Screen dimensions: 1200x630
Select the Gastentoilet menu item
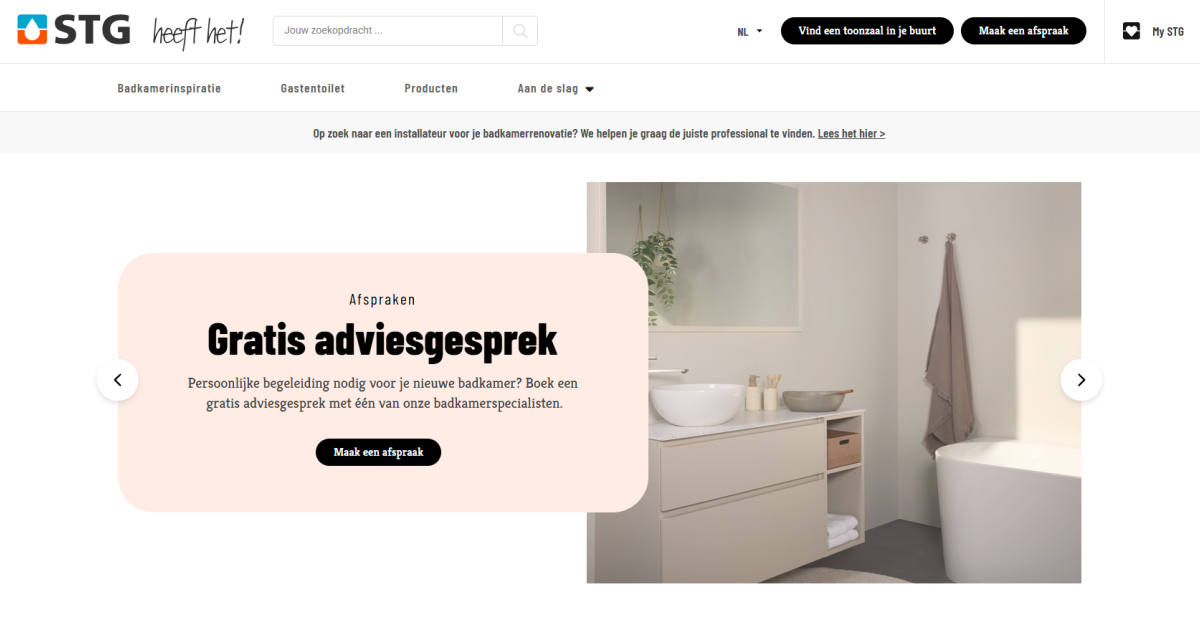click(x=313, y=88)
